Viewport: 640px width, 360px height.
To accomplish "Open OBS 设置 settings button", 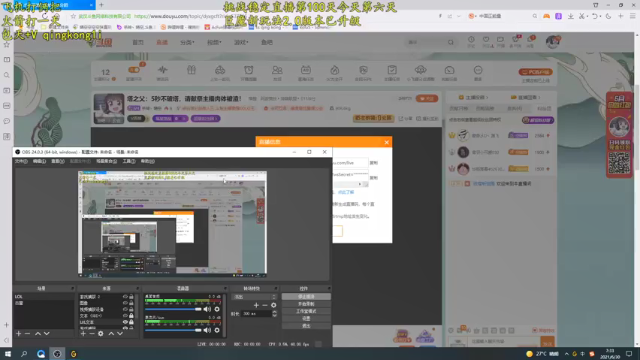I will [x=306, y=318].
